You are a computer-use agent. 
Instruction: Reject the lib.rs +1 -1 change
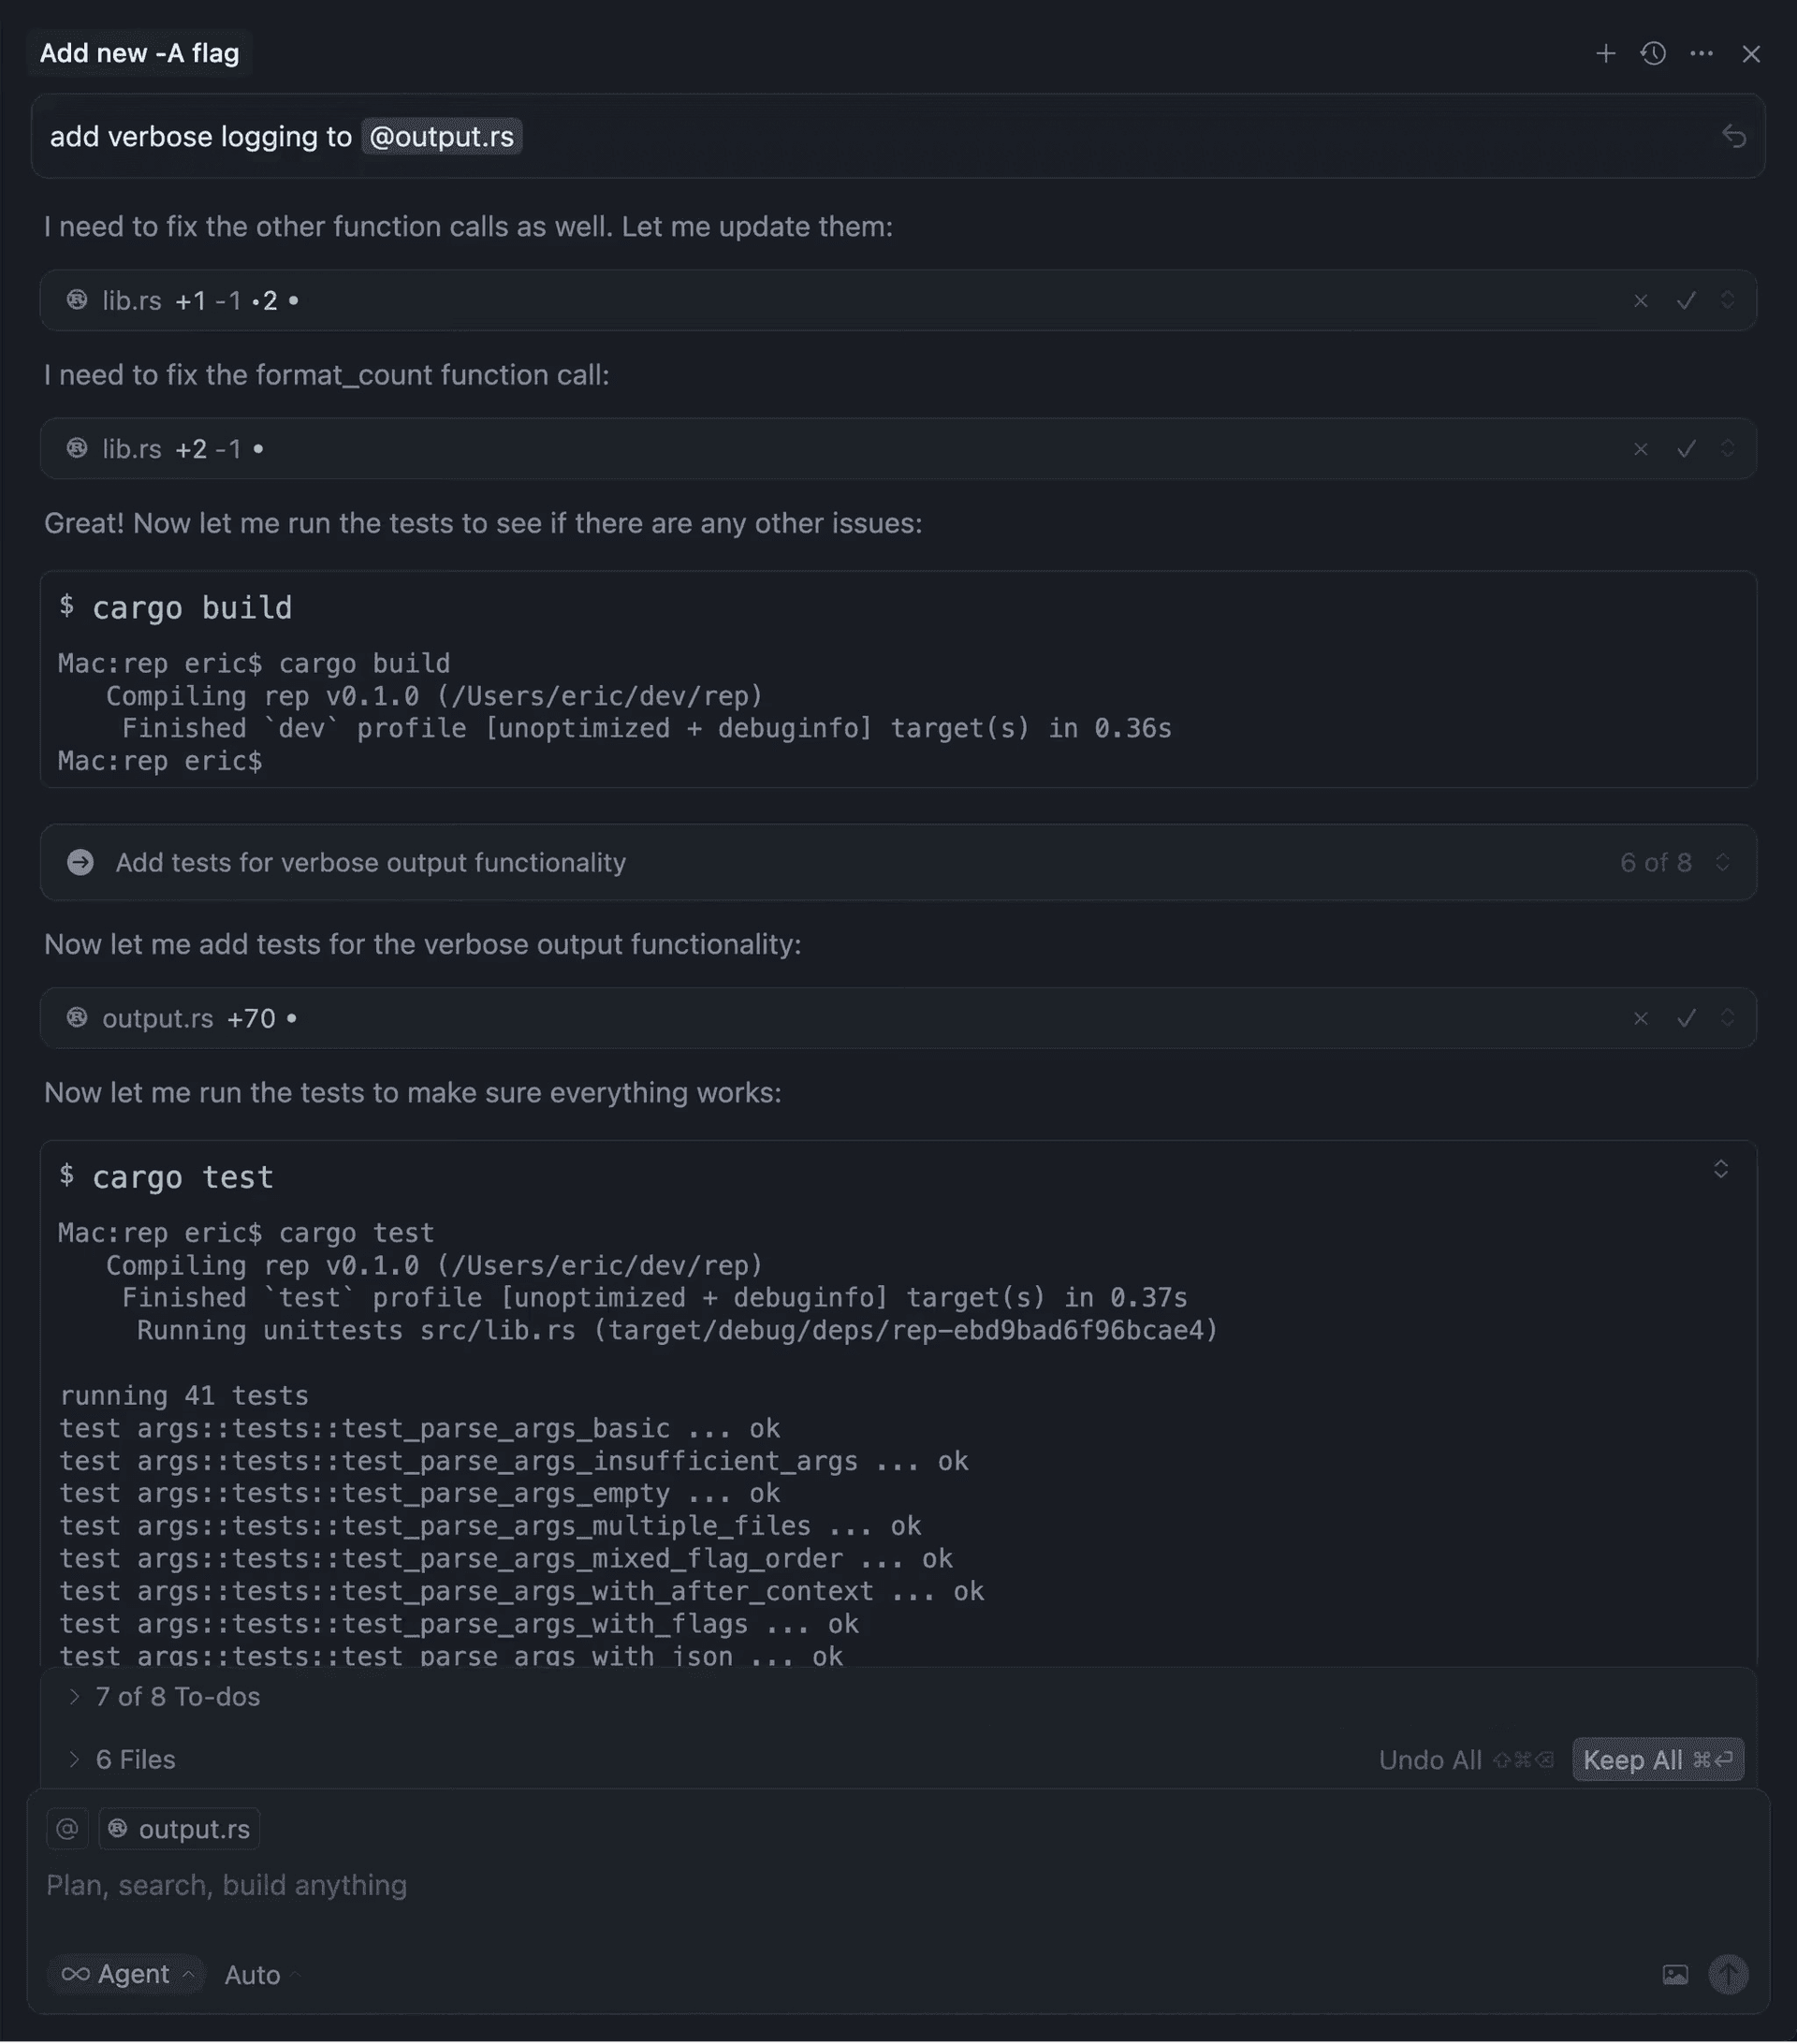(1640, 301)
